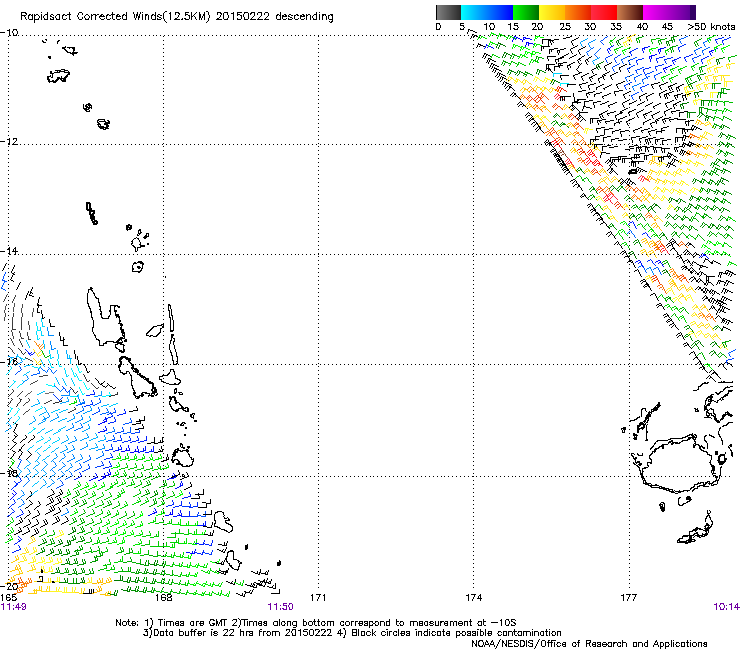The width and height of the screenshot is (740, 650).
Task: Click the purple '11:49' time label
Action: pos(14,607)
